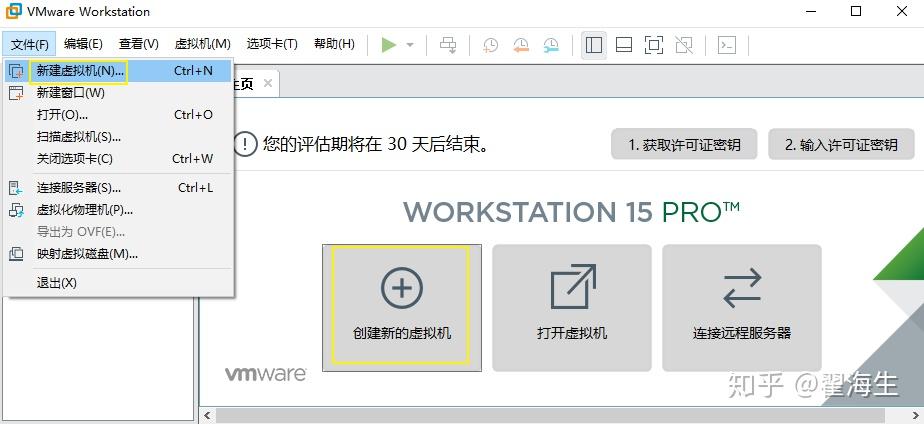Click the Send Ctrl+Alt+Del toolbar icon
Viewport: 924px width, 424px height.
tap(448, 45)
